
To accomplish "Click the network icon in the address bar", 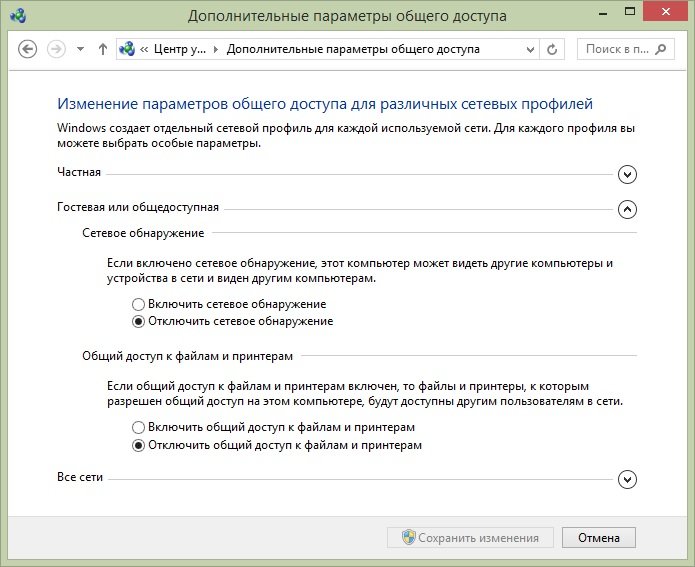I will [x=127, y=49].
